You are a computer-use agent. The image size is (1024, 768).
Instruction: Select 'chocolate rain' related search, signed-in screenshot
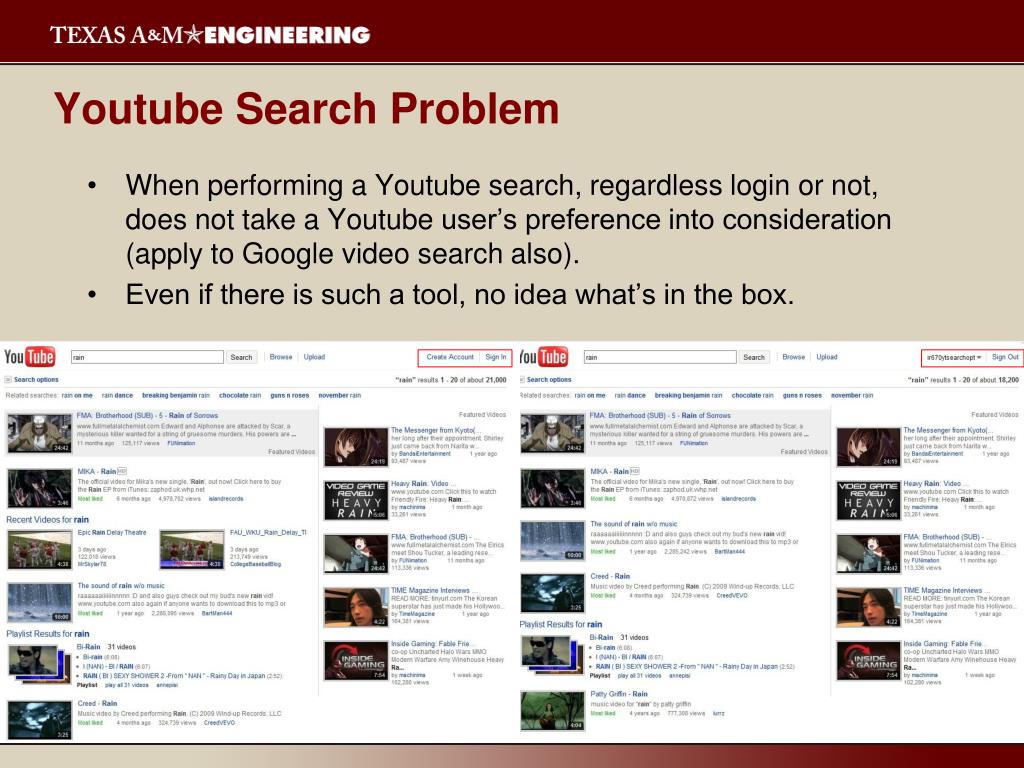(x=752, y=395)
